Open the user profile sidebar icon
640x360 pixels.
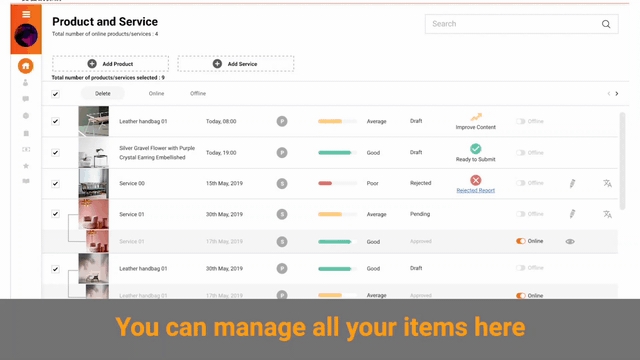[25, 82]
